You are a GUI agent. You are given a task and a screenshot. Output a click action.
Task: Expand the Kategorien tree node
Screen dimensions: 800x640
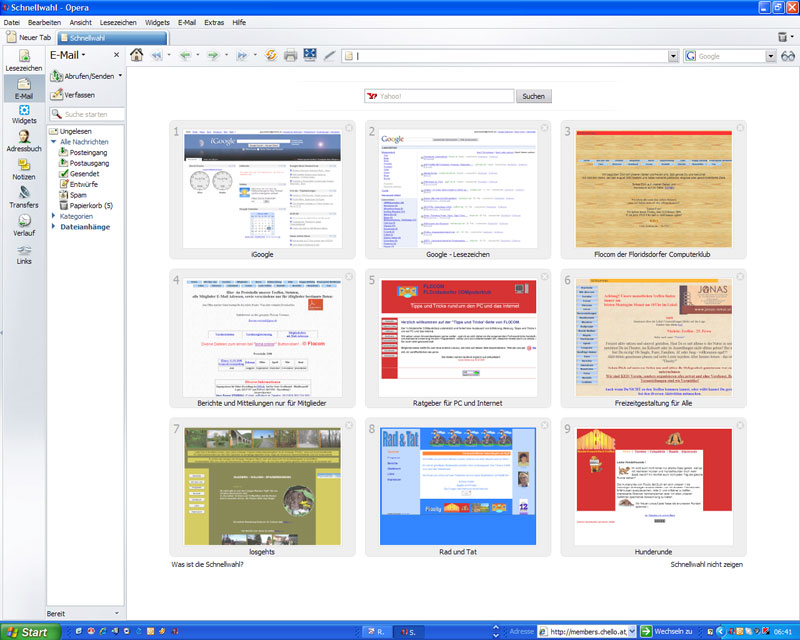[x=54, y=216]
